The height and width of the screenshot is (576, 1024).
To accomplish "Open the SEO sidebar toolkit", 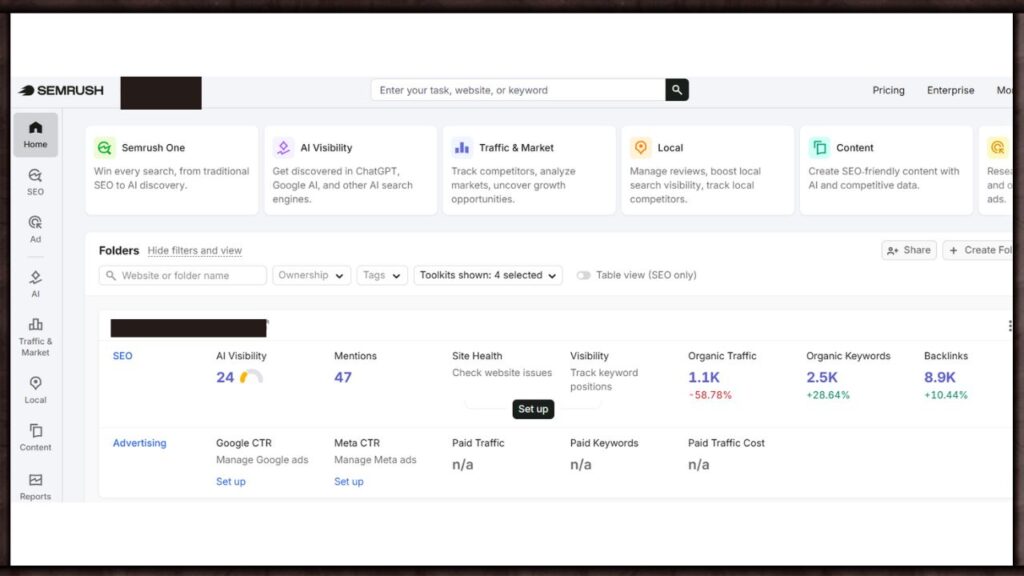I will coord(35,182).
